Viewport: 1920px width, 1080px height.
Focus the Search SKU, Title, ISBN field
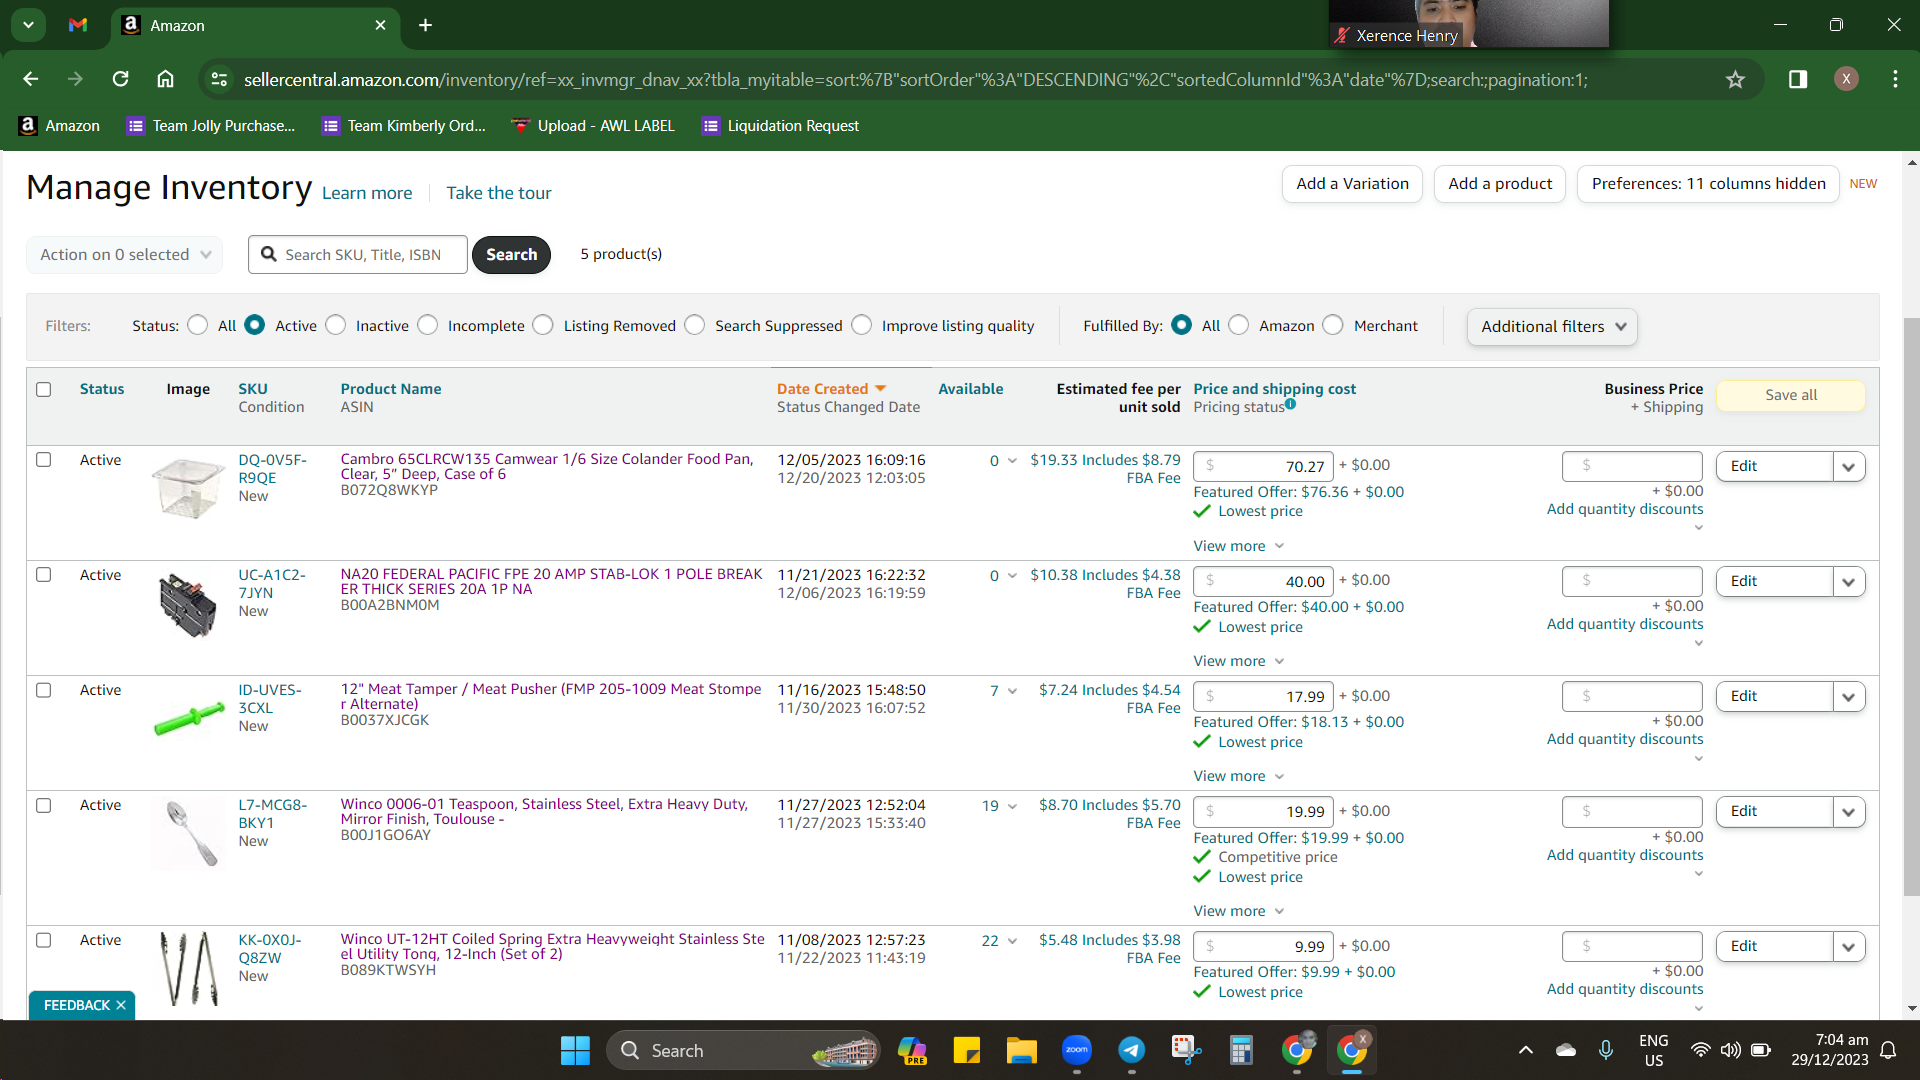point(358,255)
